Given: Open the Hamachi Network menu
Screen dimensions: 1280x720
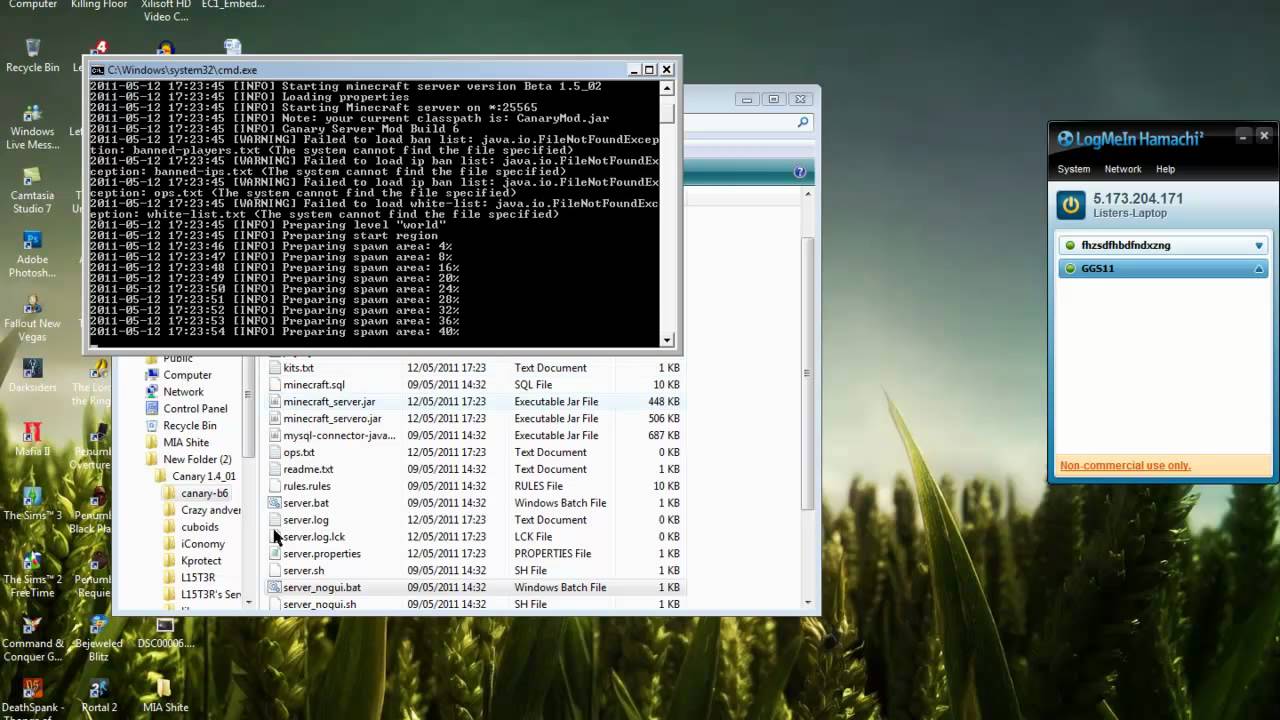Looking at the screenshot, I should (x=1123, y=169).
